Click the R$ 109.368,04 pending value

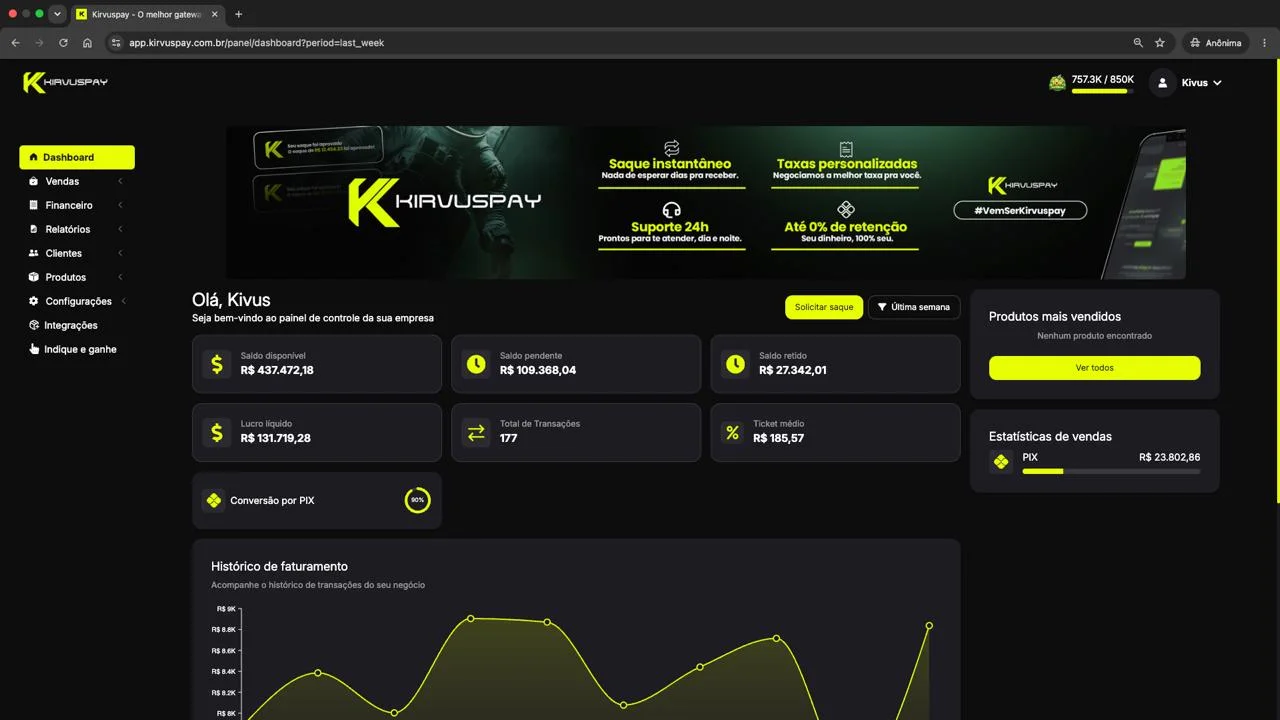538,370
